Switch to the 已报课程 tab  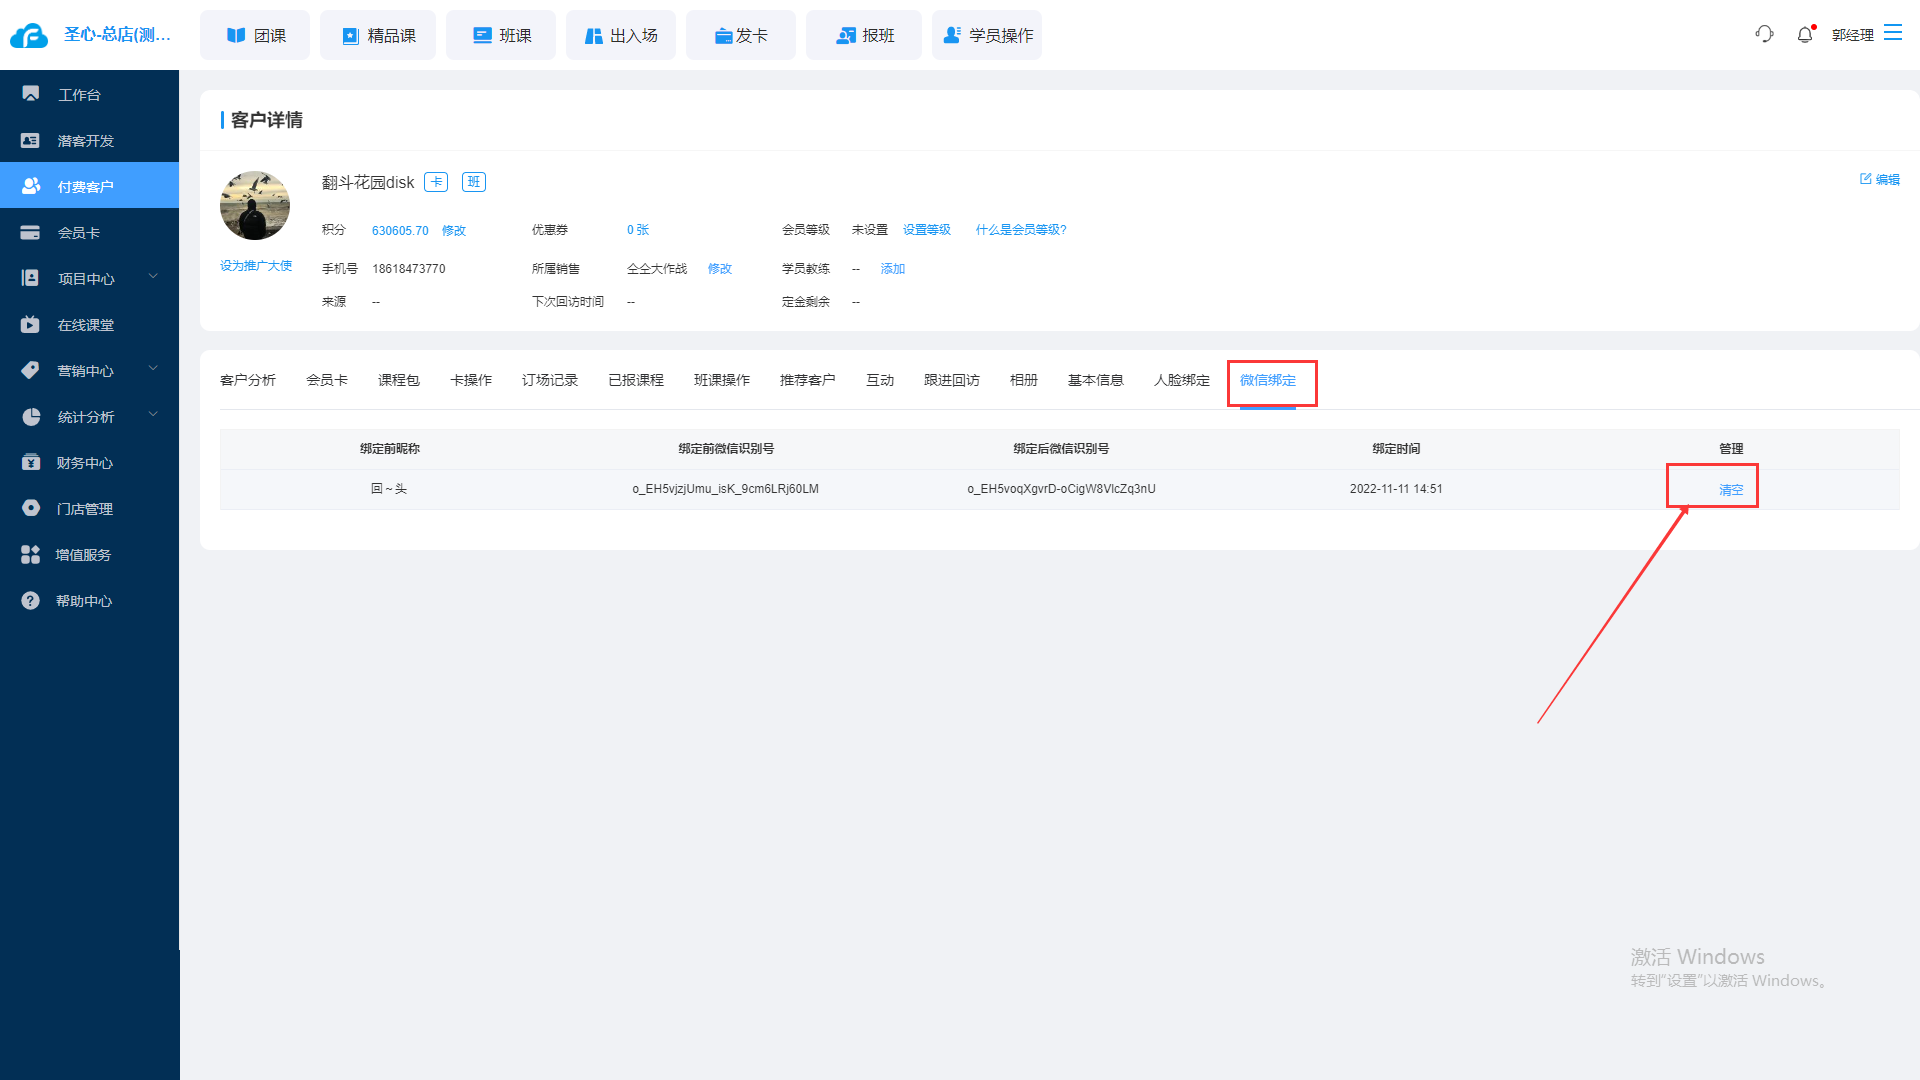[x=636, y=380]
